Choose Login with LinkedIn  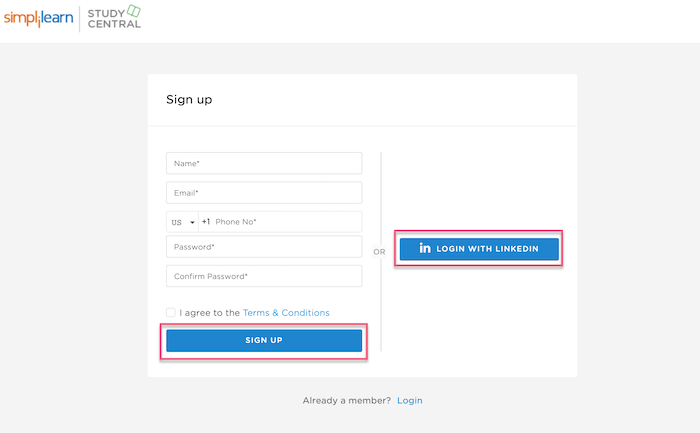coord(479,249)
